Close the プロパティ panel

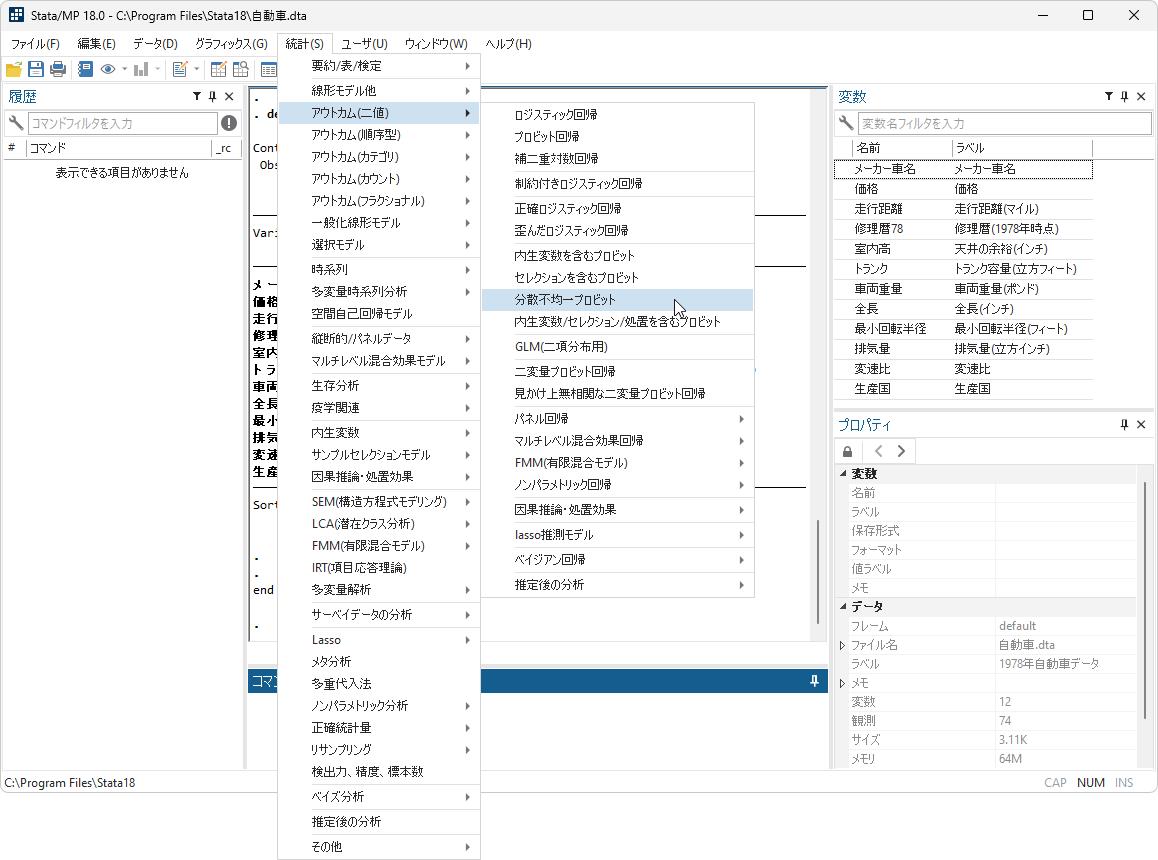[1141, 424]
